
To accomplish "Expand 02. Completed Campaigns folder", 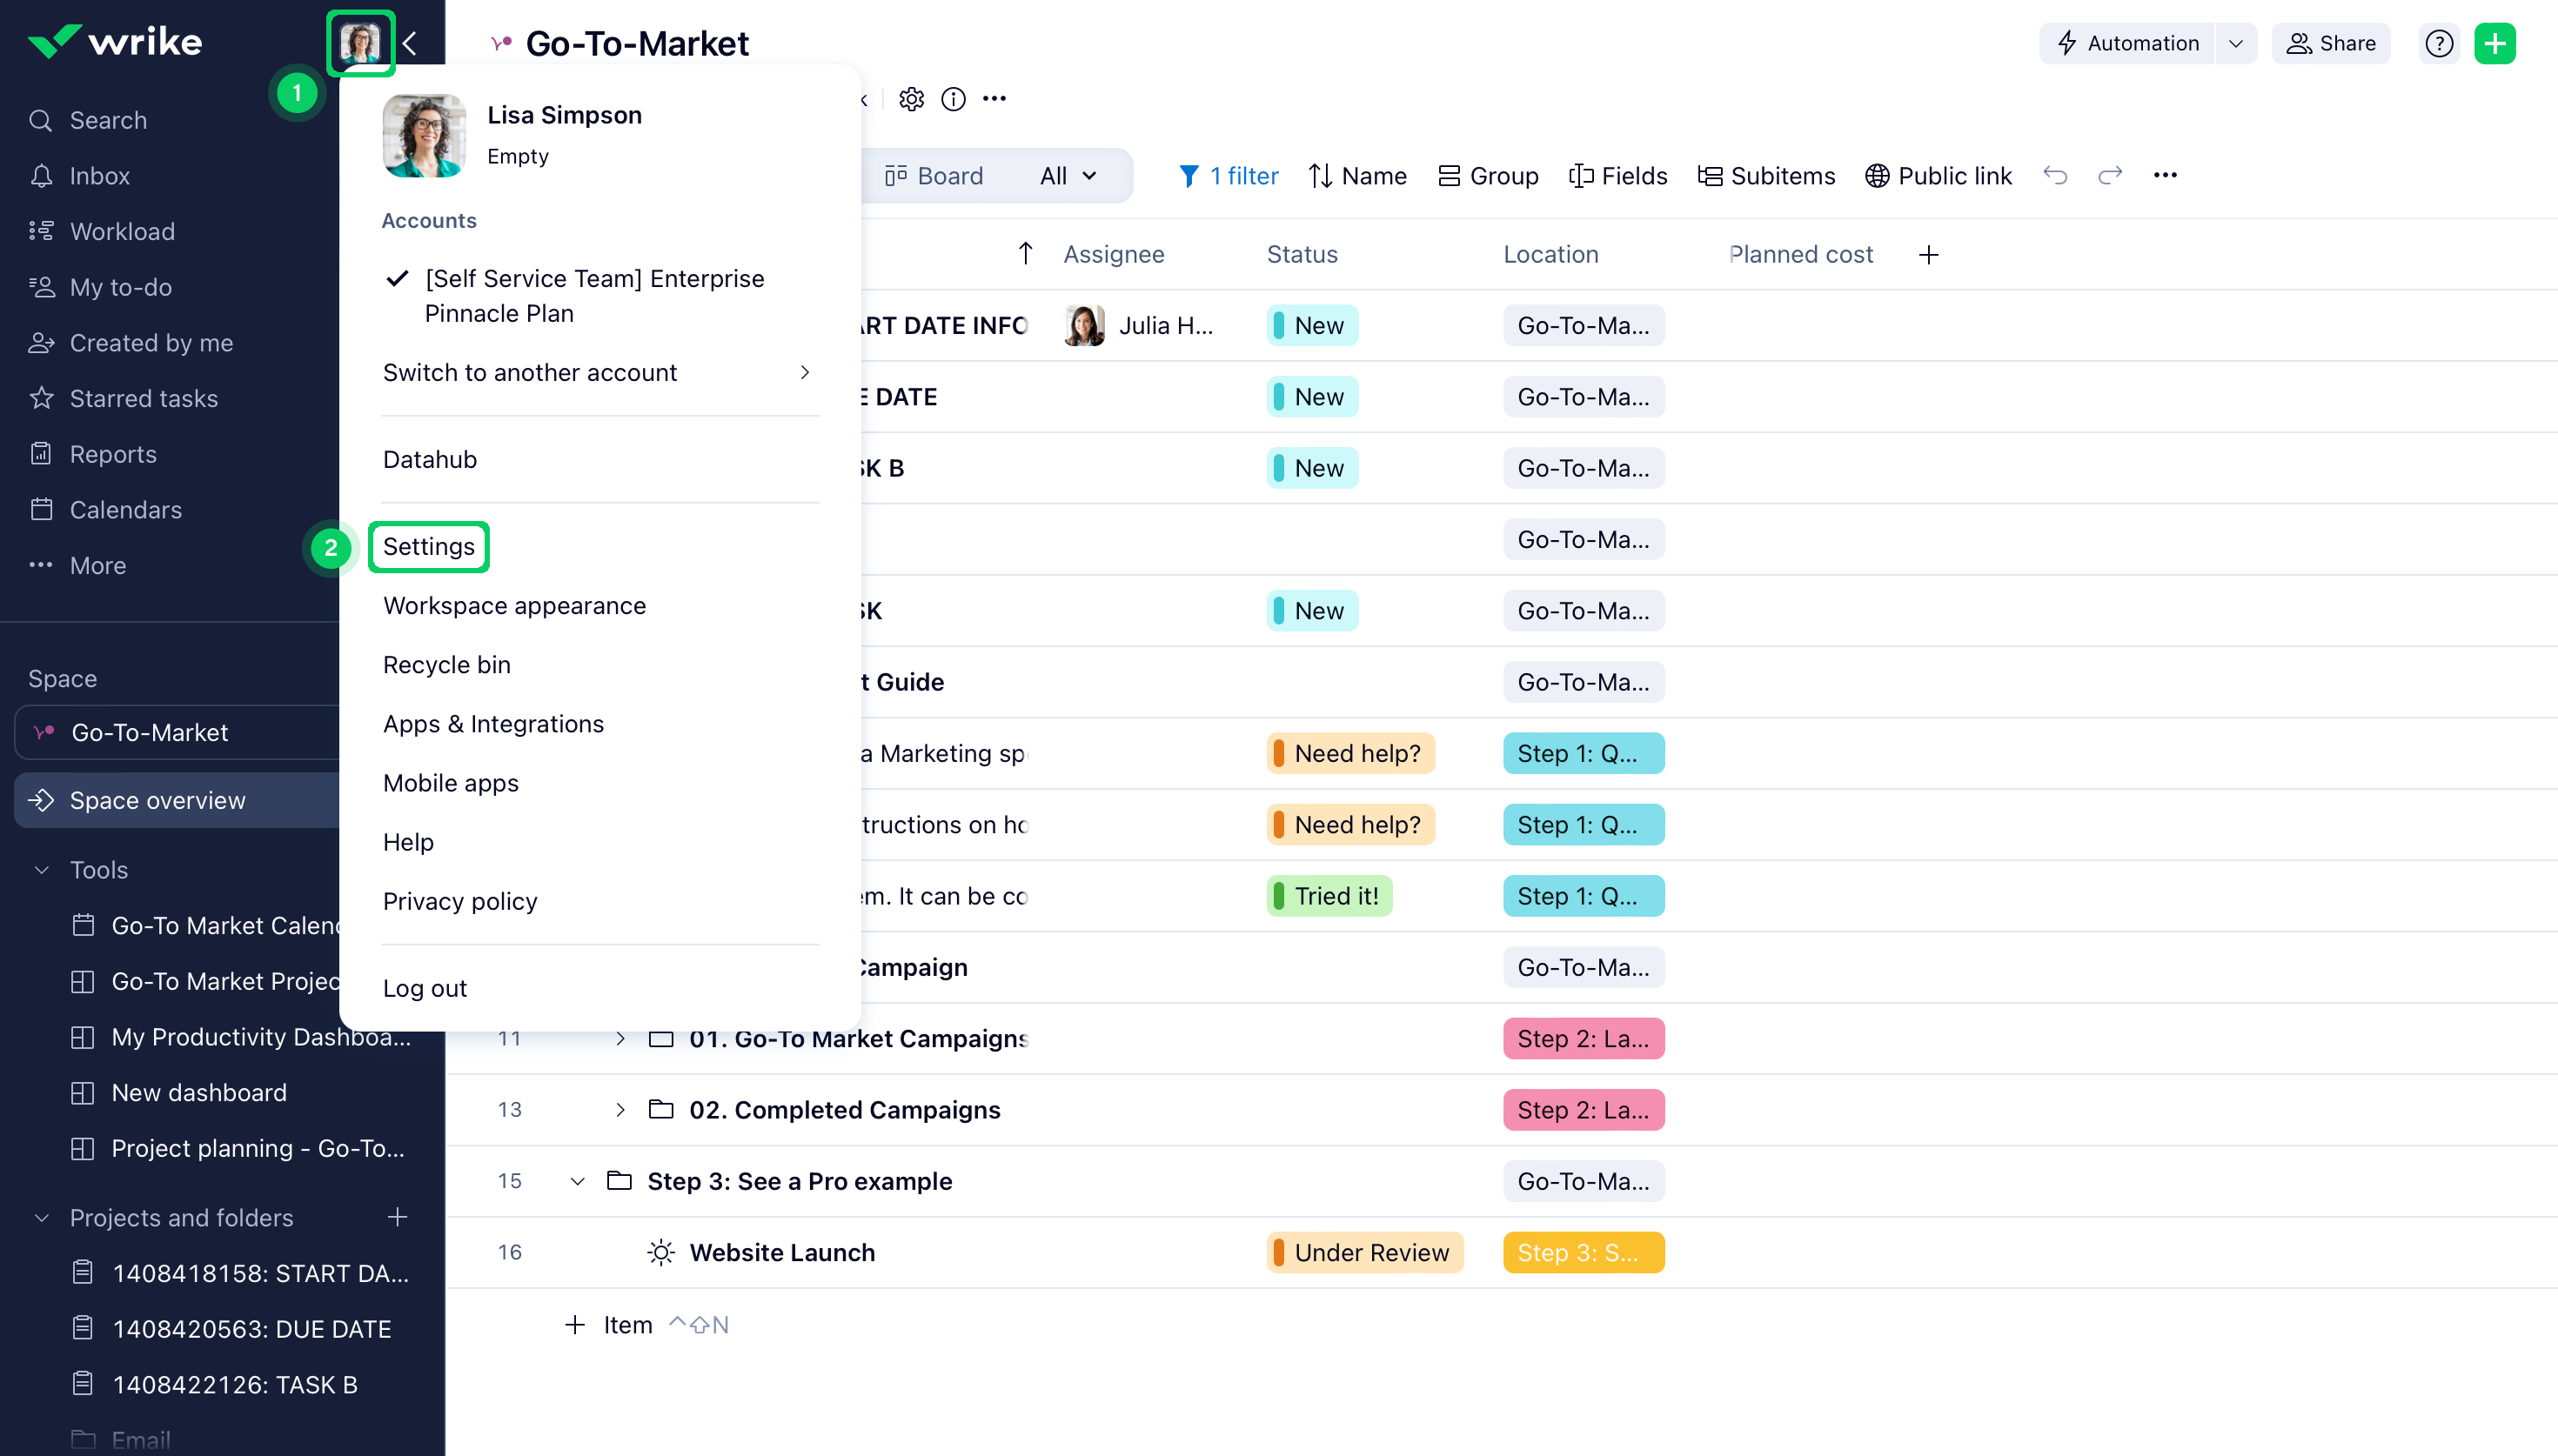I will (x=620, y=1109).
